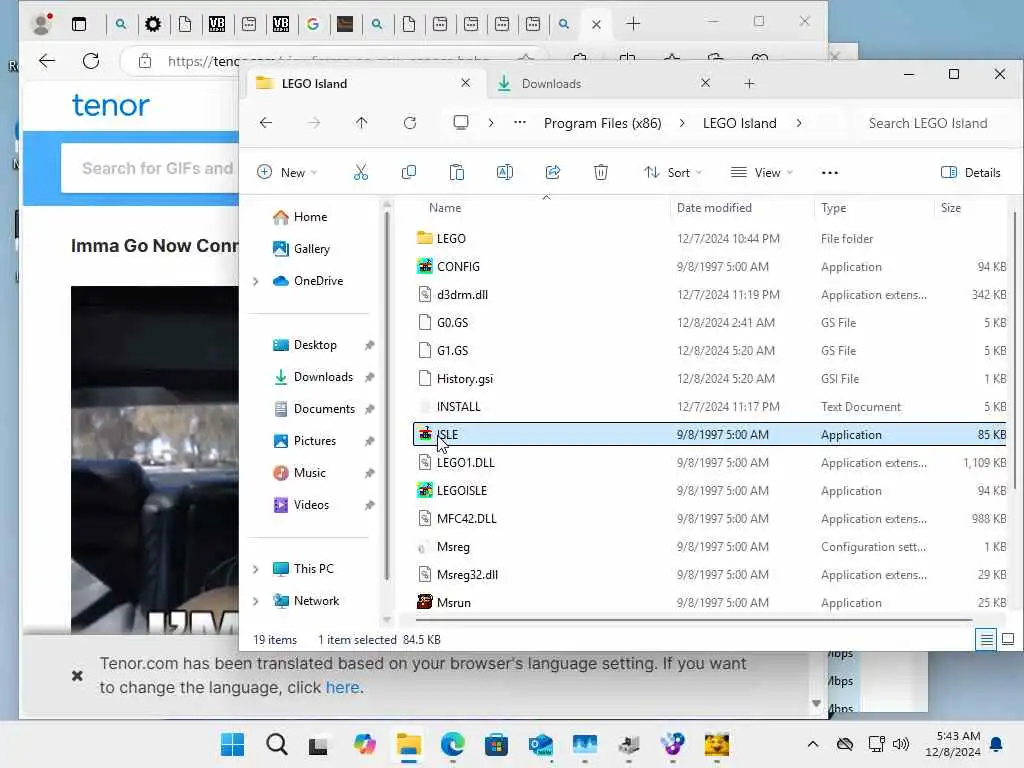Open the see-more three-dot toolbar menu

tap(829, 172)
